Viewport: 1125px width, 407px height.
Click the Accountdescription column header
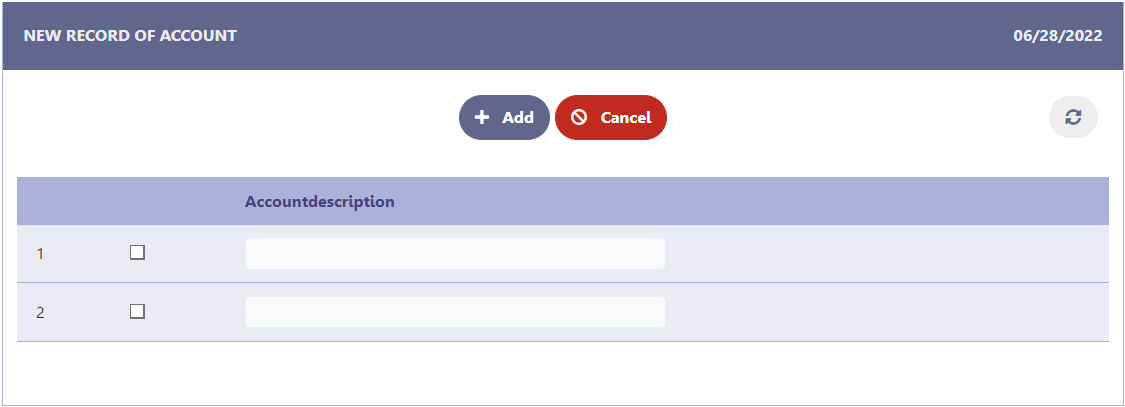320,202
